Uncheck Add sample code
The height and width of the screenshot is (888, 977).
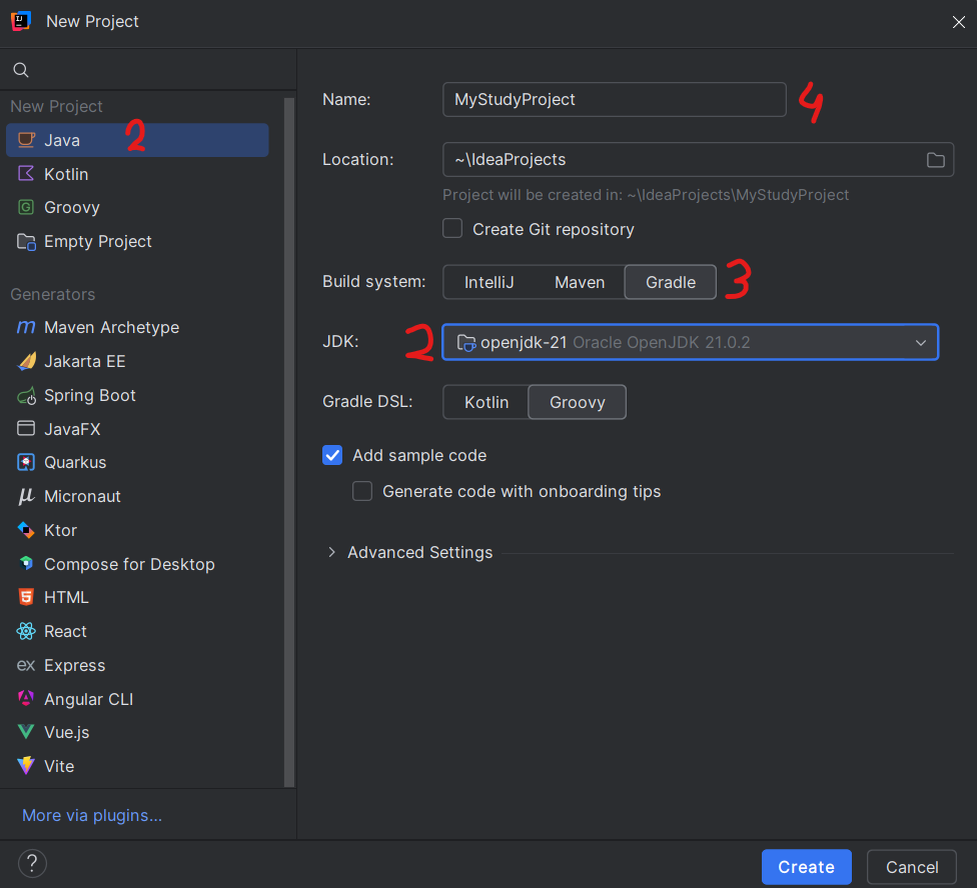coord(332,455)
